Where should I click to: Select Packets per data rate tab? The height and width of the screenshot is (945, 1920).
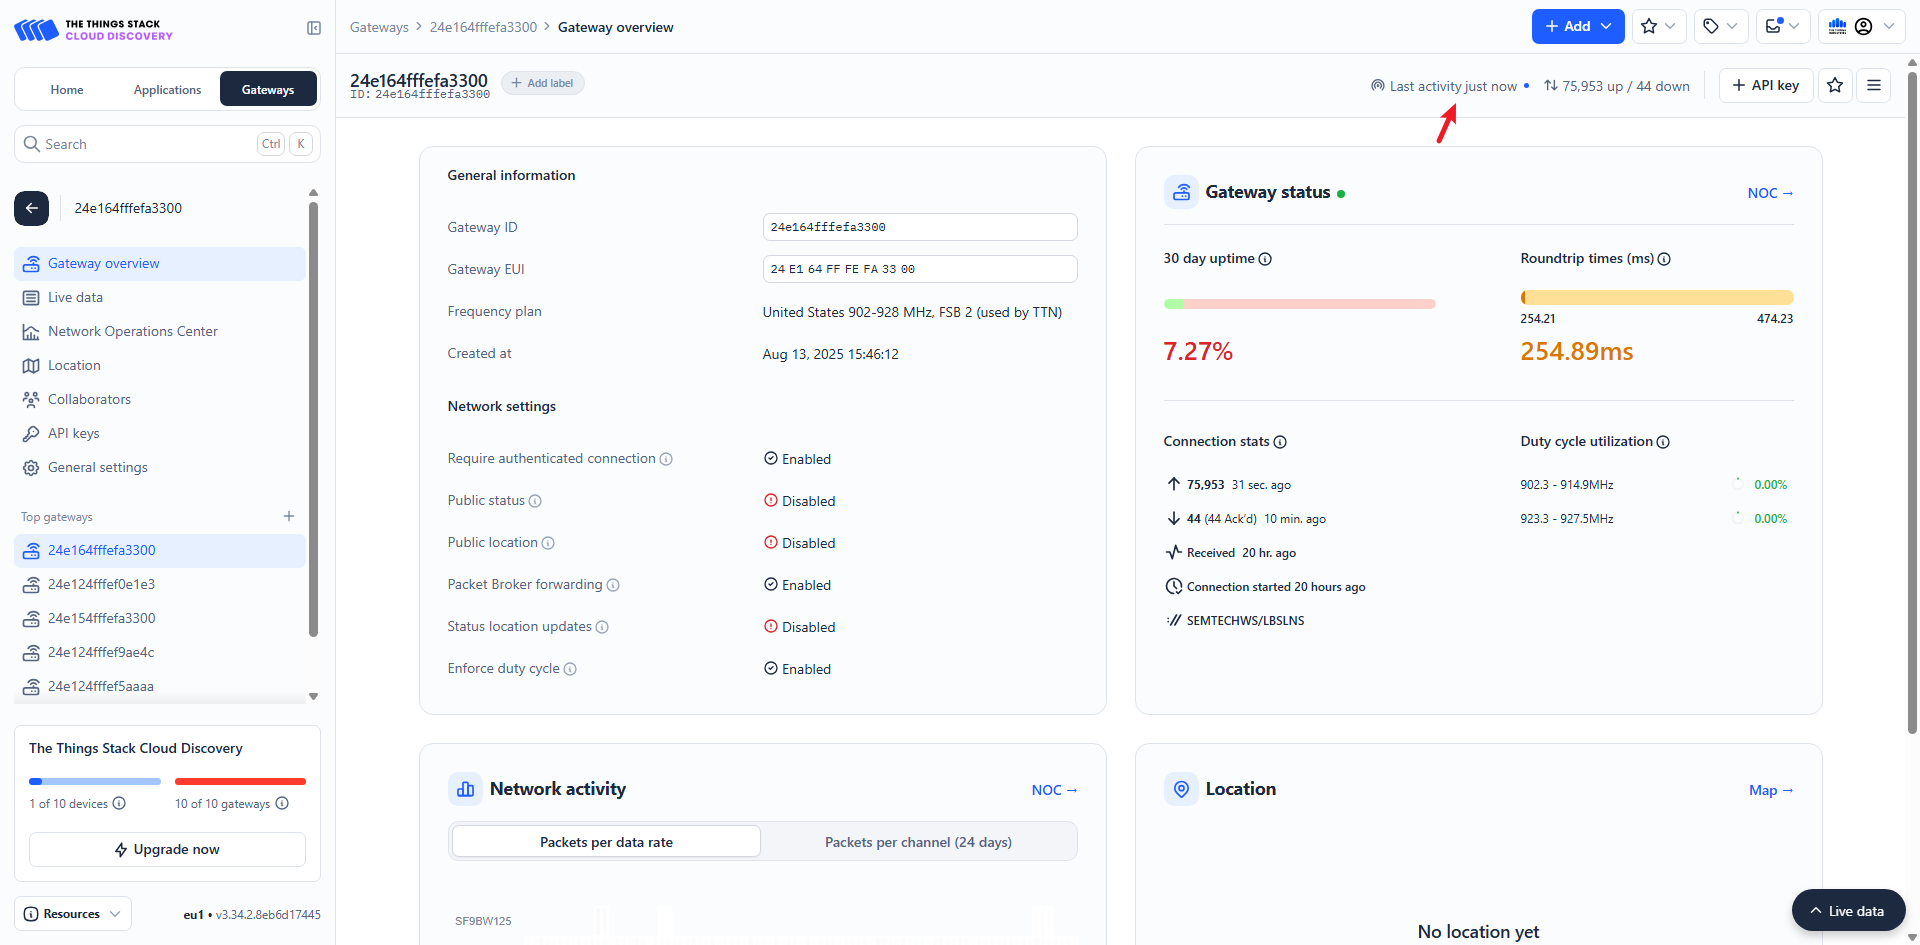point(606,842)
